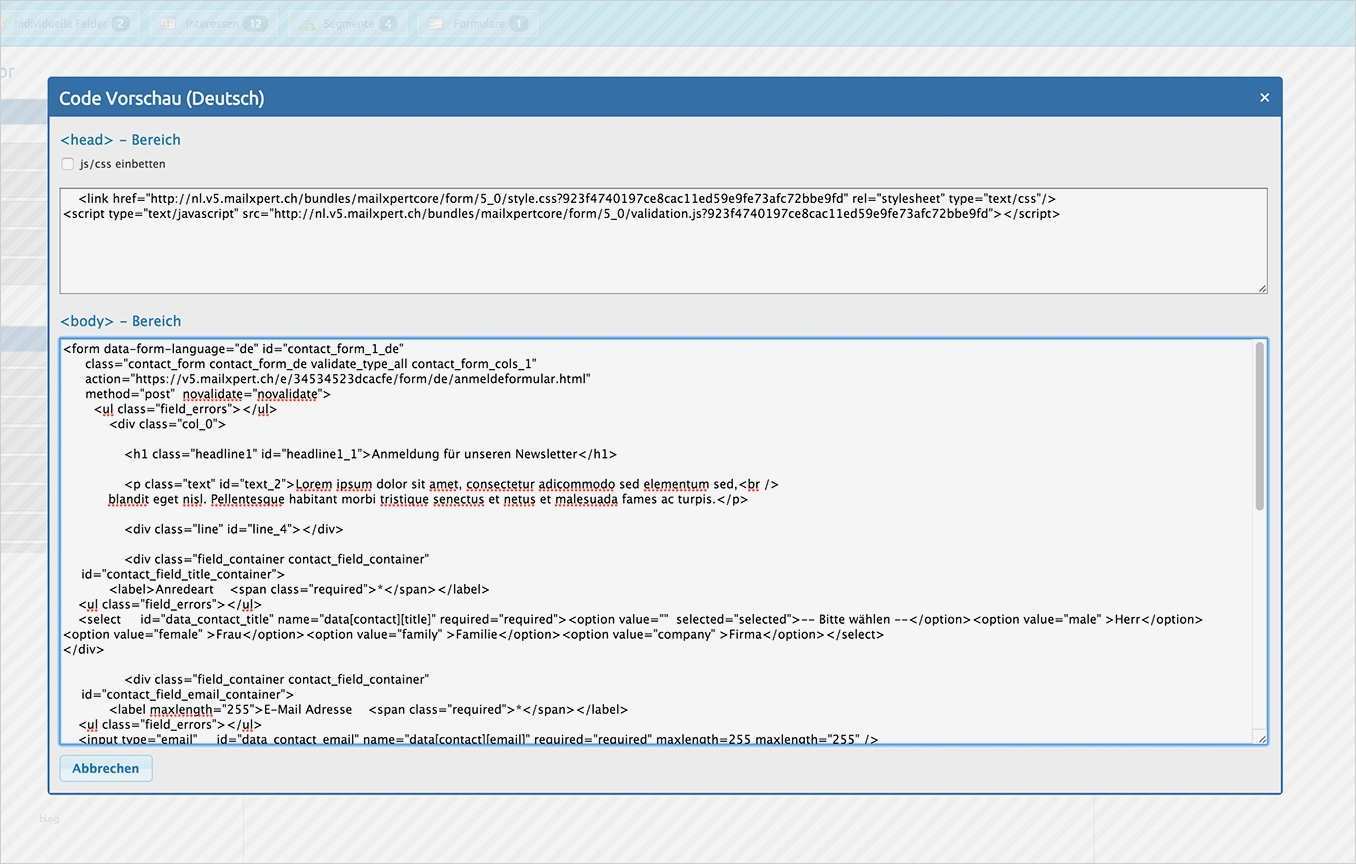
Task: Switch to the Interessen tab
Action: click(x=210, y=22)
